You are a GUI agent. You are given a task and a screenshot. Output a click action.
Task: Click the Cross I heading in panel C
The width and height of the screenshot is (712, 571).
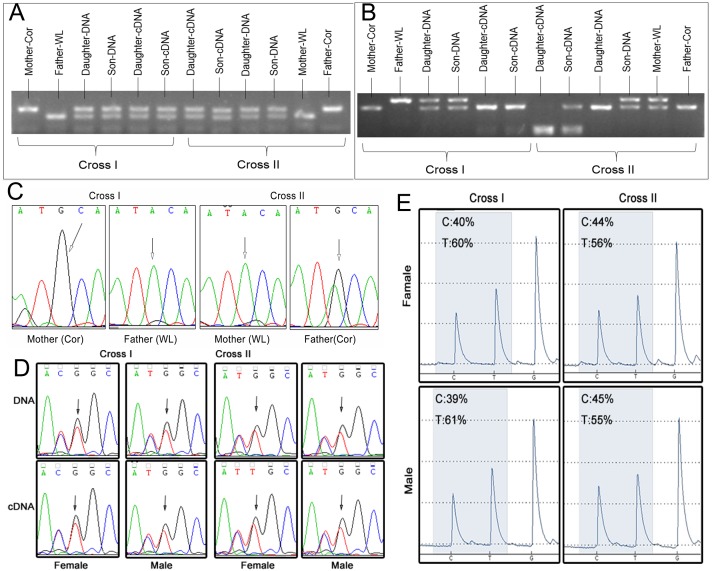(x=104, y=196)
